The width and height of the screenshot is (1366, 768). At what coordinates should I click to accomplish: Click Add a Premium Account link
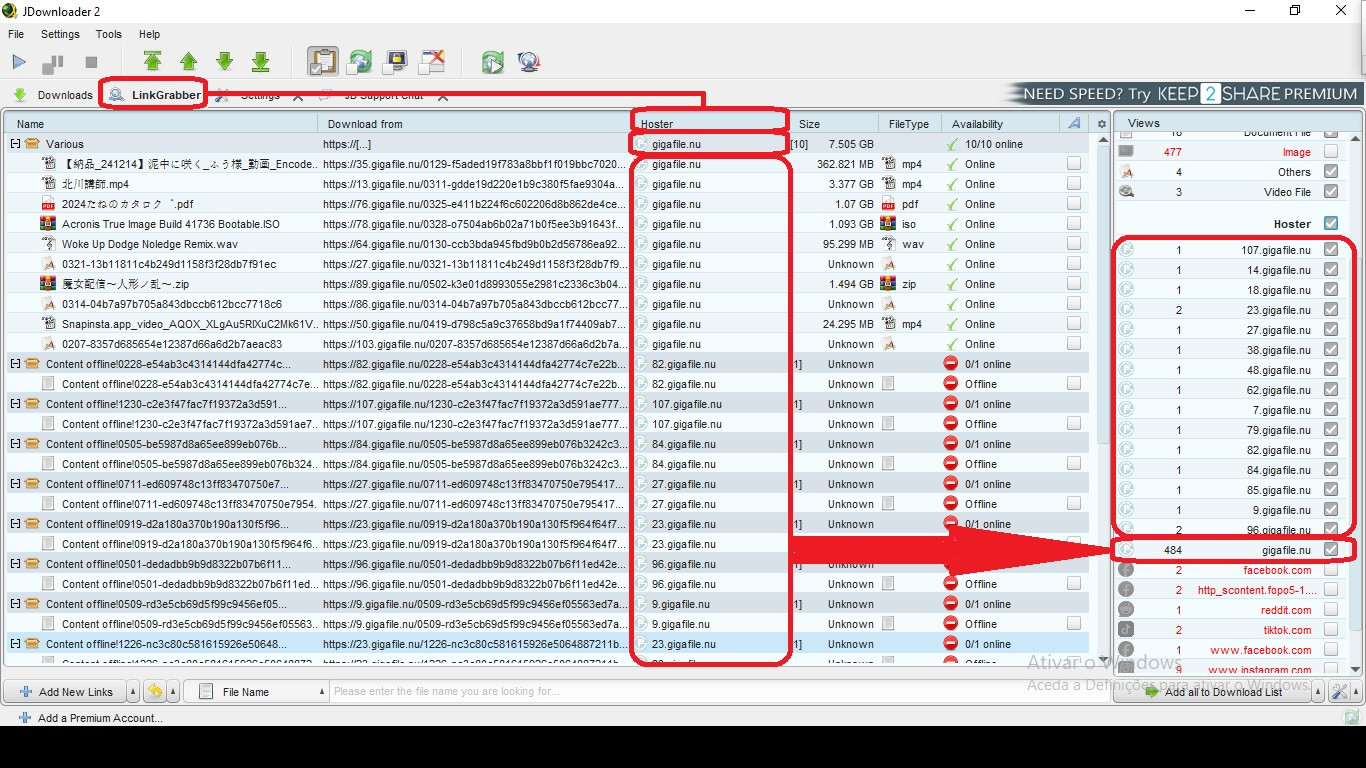[x=90, y=718]
